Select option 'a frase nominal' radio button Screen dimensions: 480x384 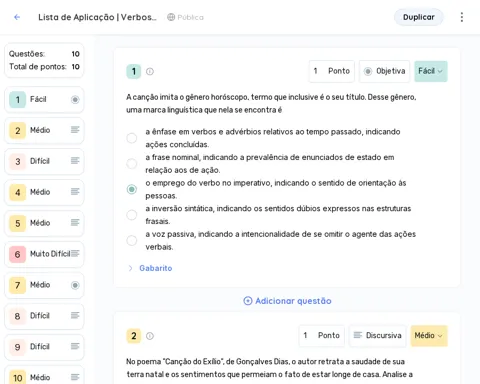click(132, 164)
